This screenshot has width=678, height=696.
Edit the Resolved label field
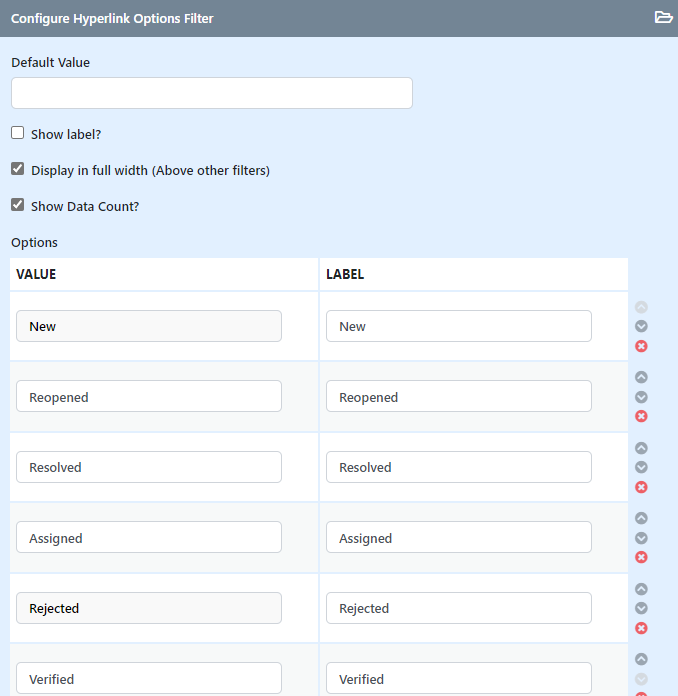(459, 467)
